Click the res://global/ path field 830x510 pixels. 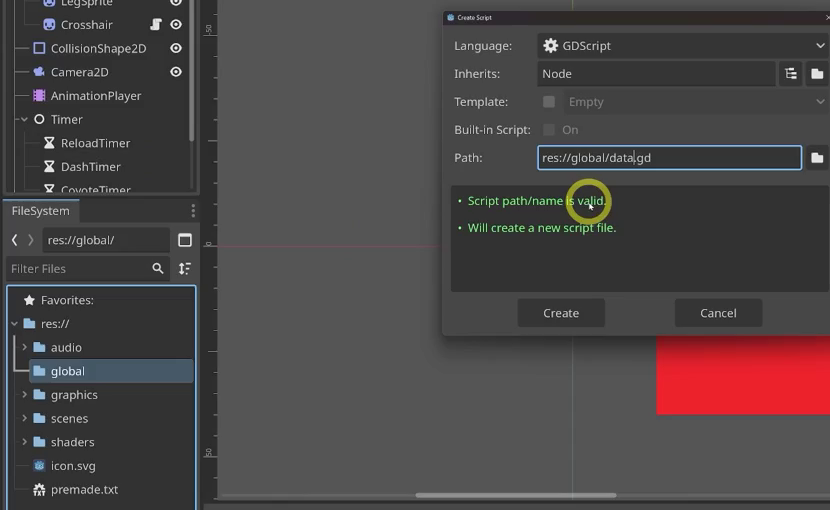click(106, 240)
